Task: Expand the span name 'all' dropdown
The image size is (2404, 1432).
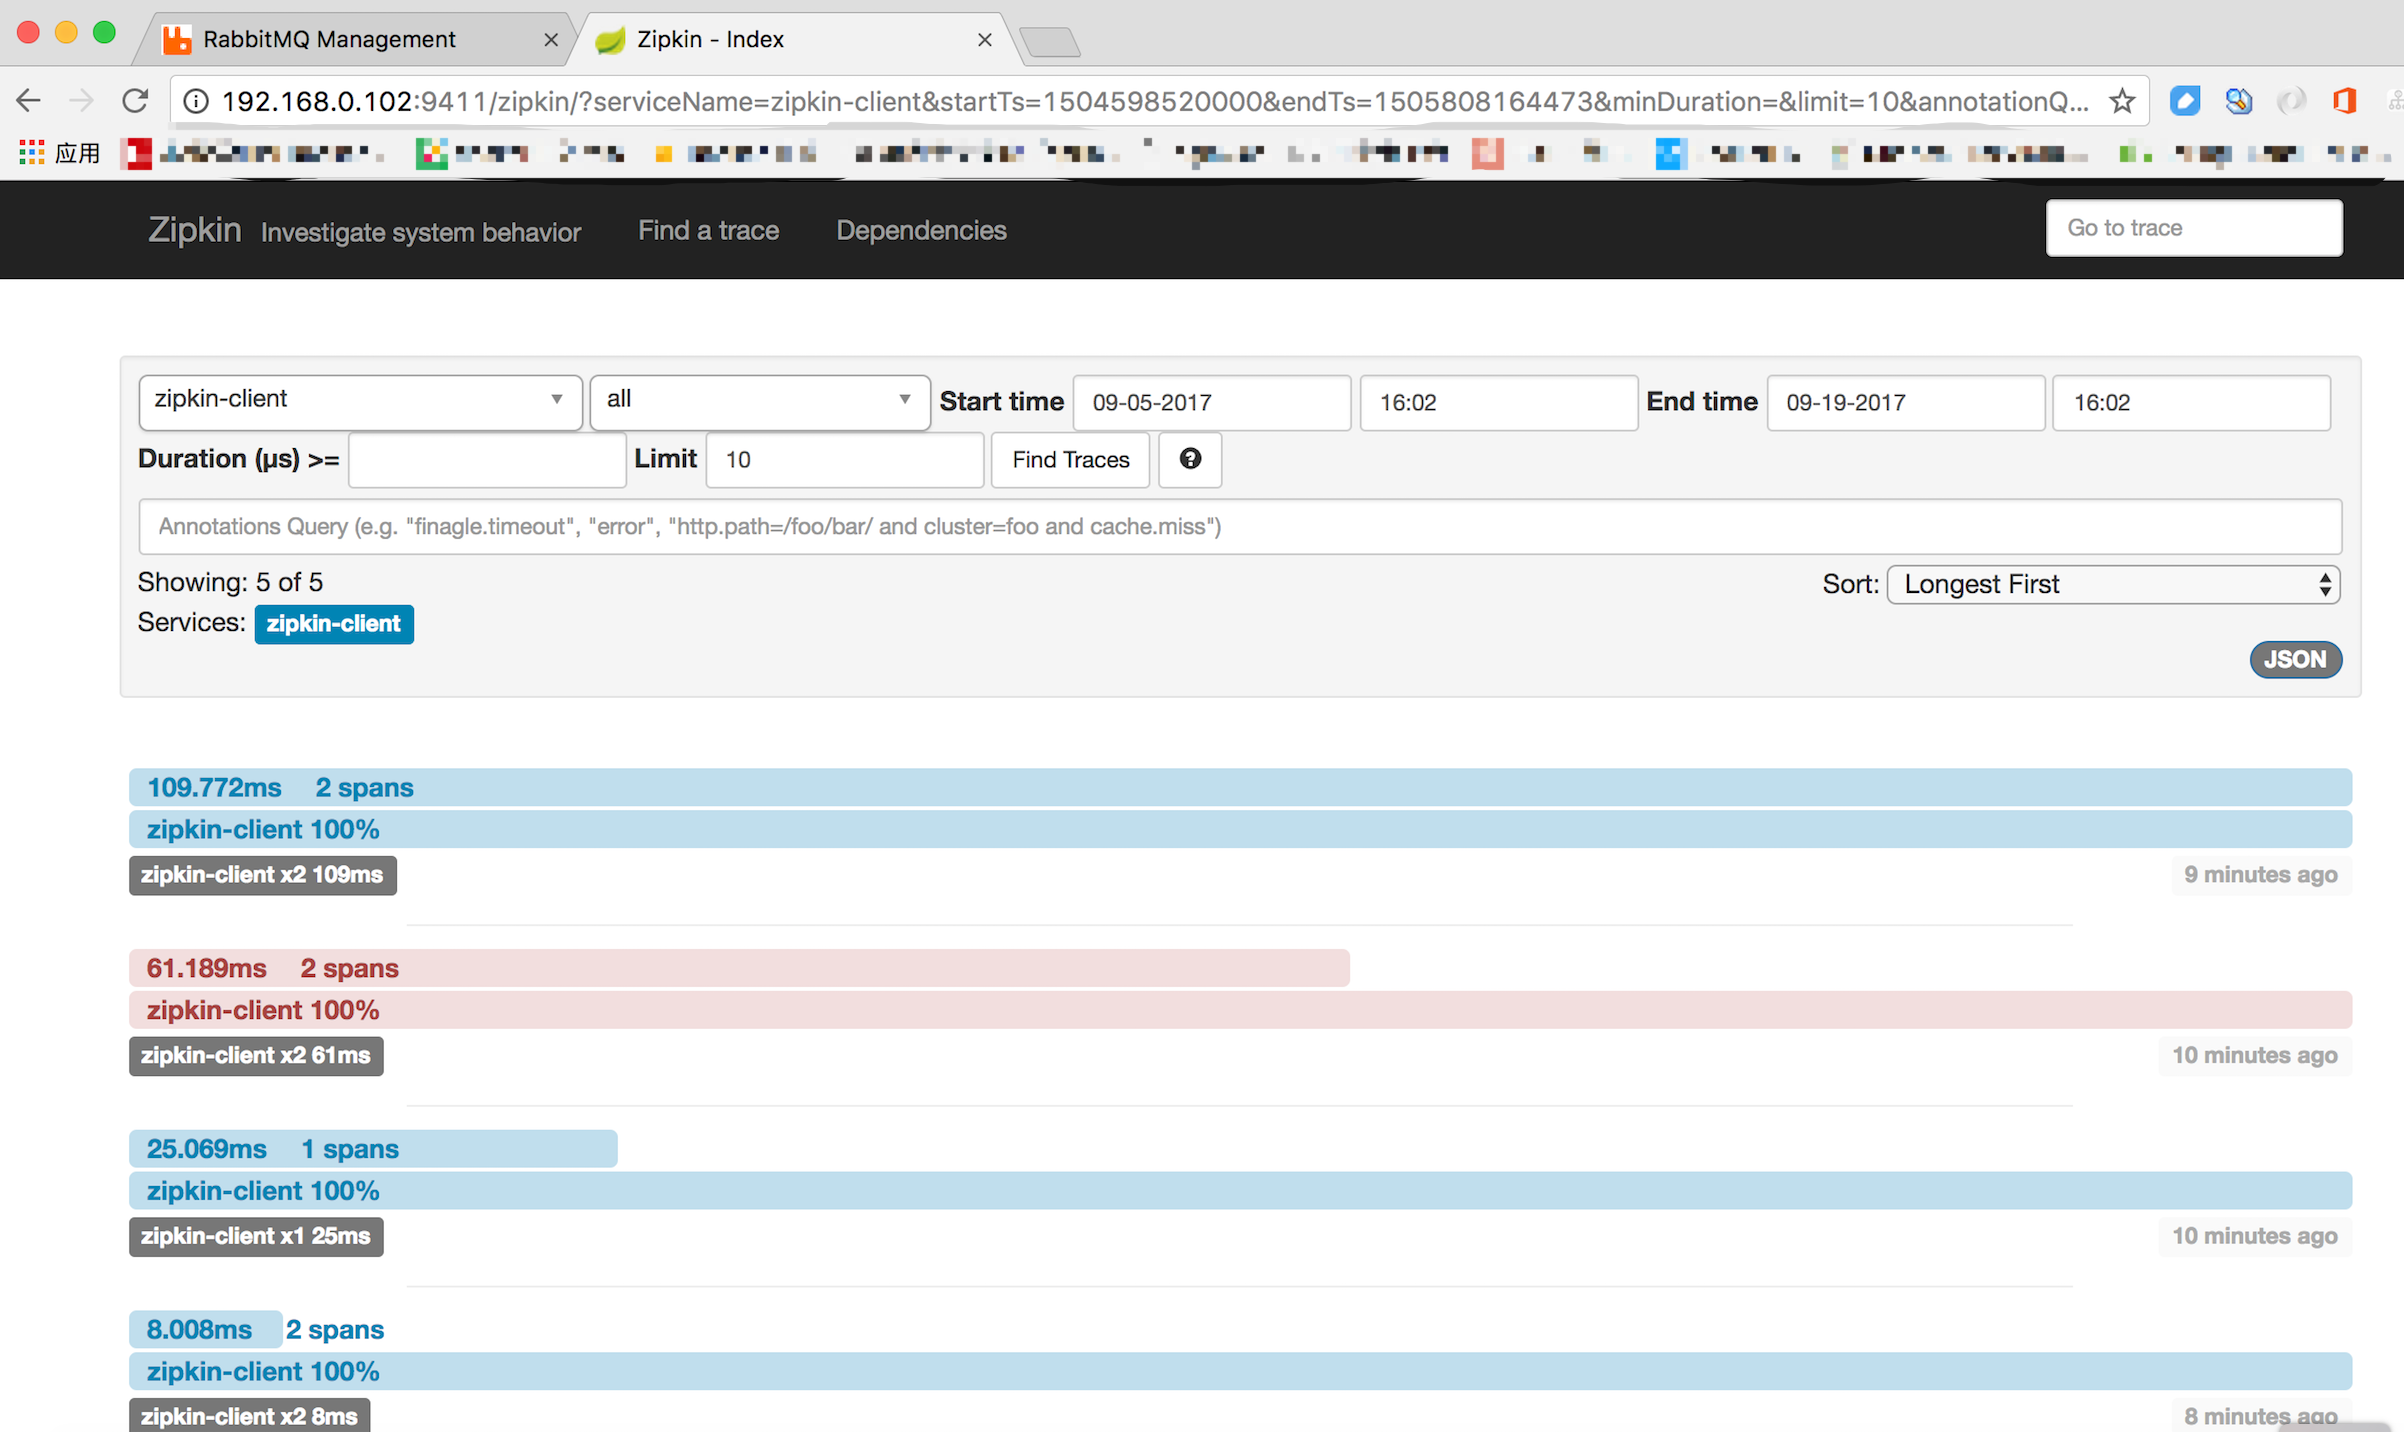Action: [x=759, y=401]
